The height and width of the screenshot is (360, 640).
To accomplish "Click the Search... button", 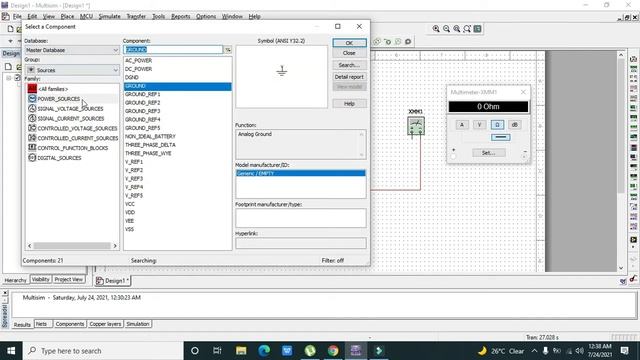I will coord(349,65).
